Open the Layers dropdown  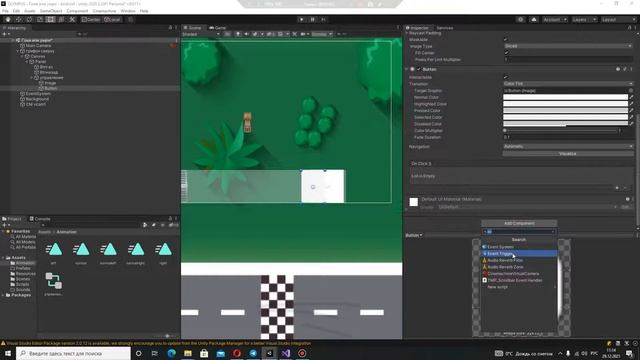click(x=584, y=20)
